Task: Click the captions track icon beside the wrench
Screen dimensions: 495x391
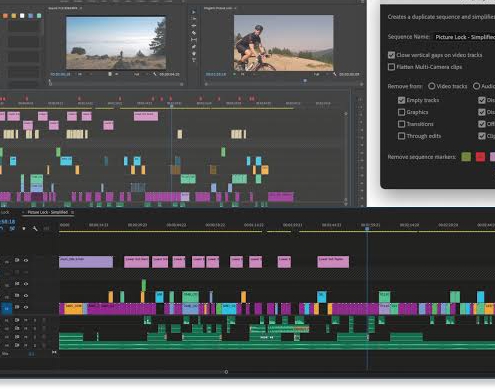Action: (x=46, y=228)
